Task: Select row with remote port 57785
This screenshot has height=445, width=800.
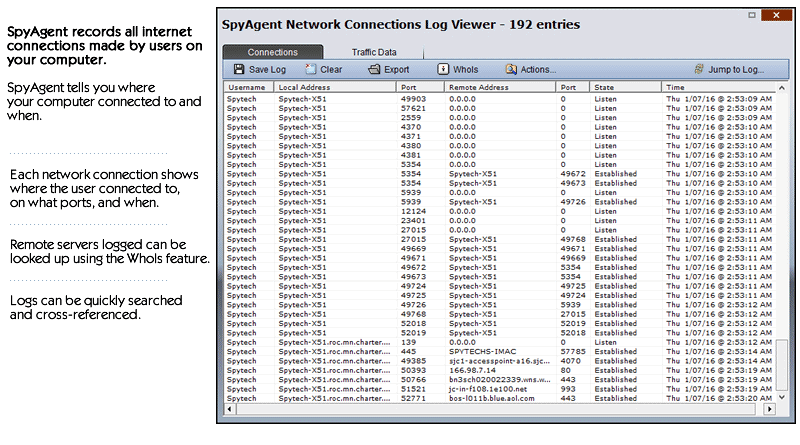Action: pos(500,352)
